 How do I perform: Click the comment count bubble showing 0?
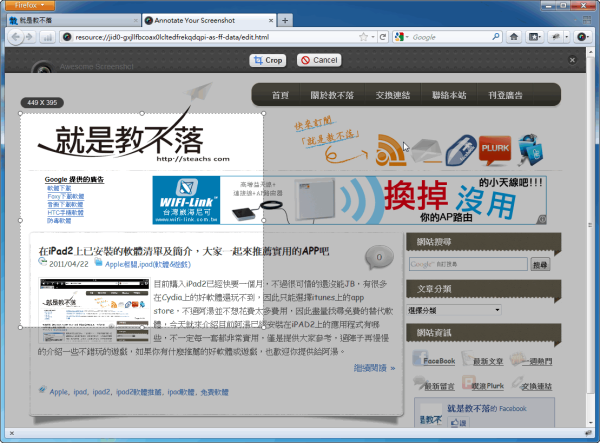click(379, 257)
